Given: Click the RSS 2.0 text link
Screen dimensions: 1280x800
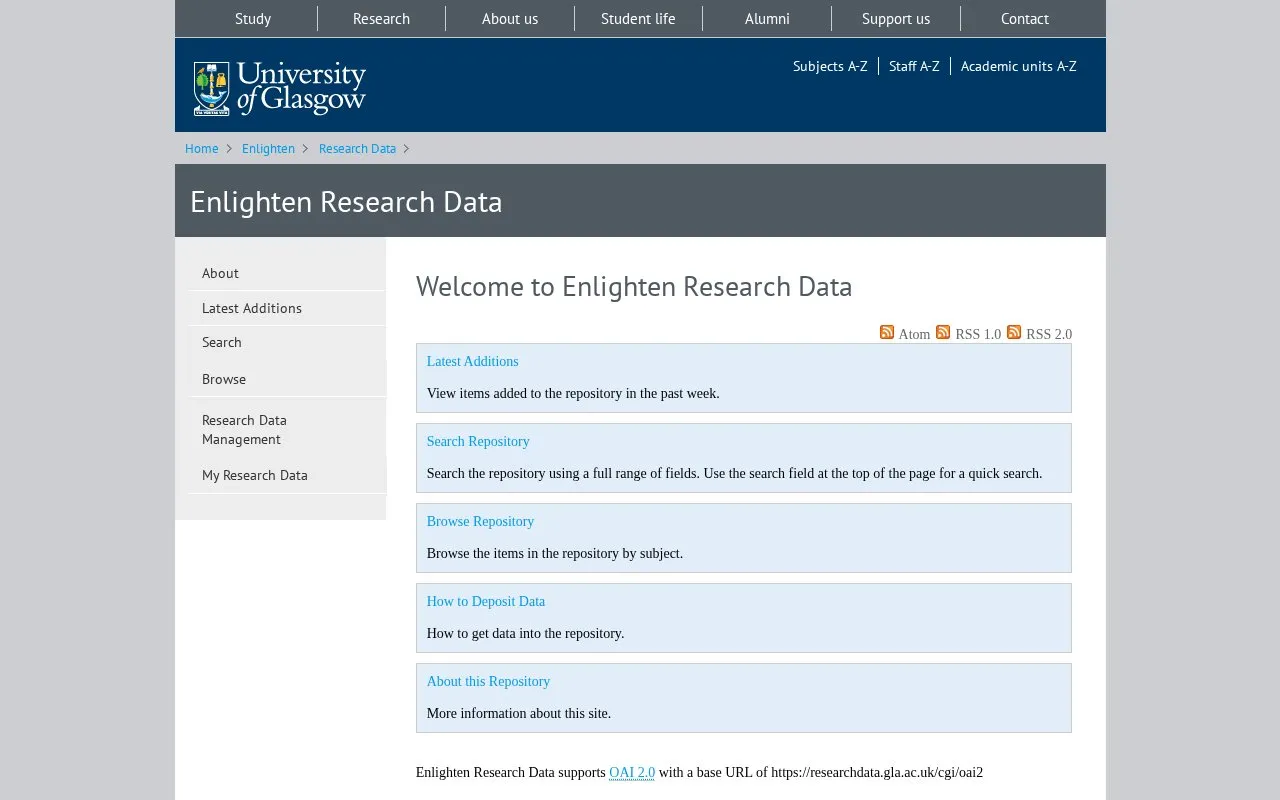Looking at the screenshot, I should (x=1049, y=334).
